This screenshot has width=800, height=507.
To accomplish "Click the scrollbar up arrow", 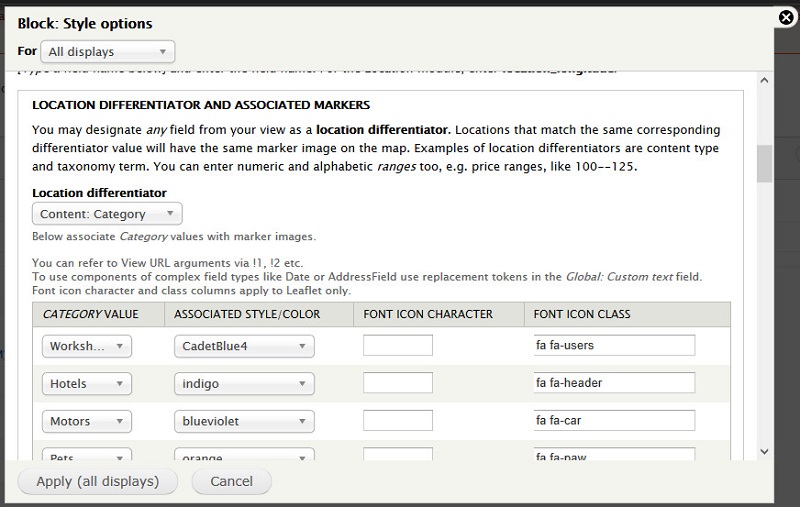I will pyautogui.click(x=764, y=80).
